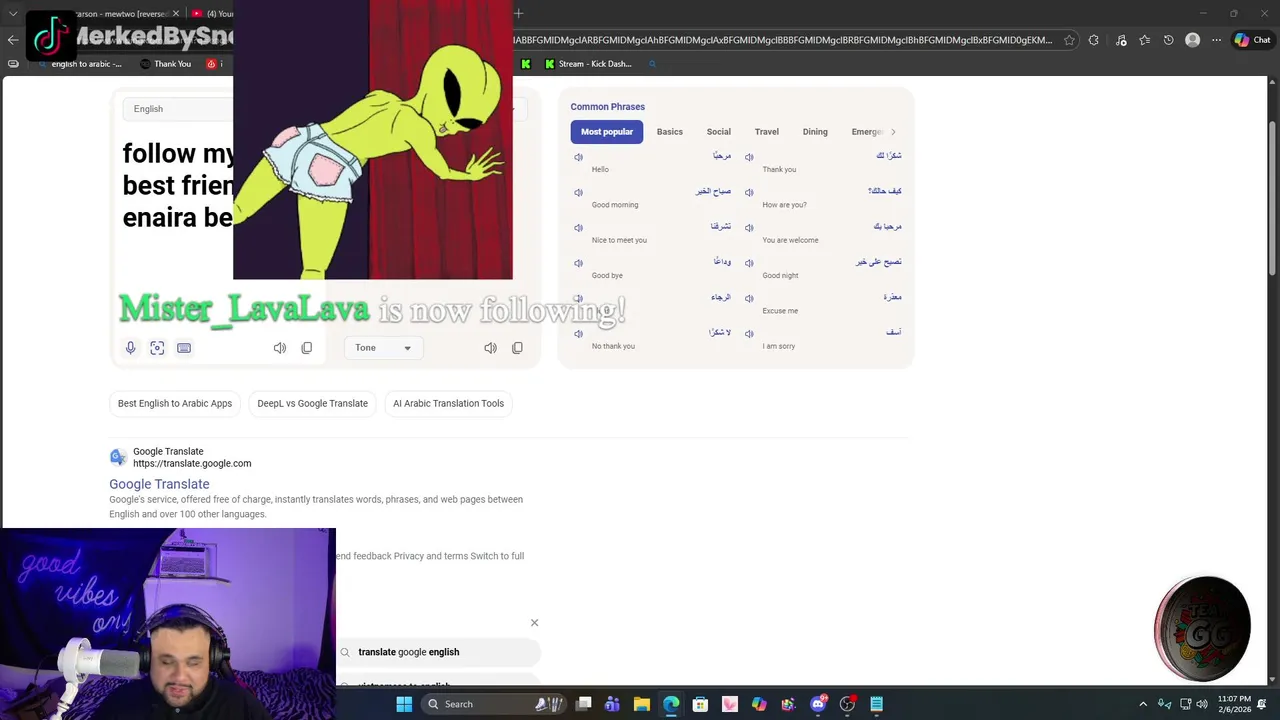Play audio for 'Nice to meet you'
The height and width of the screenshot is (720, 1280).
click(578, 228)
